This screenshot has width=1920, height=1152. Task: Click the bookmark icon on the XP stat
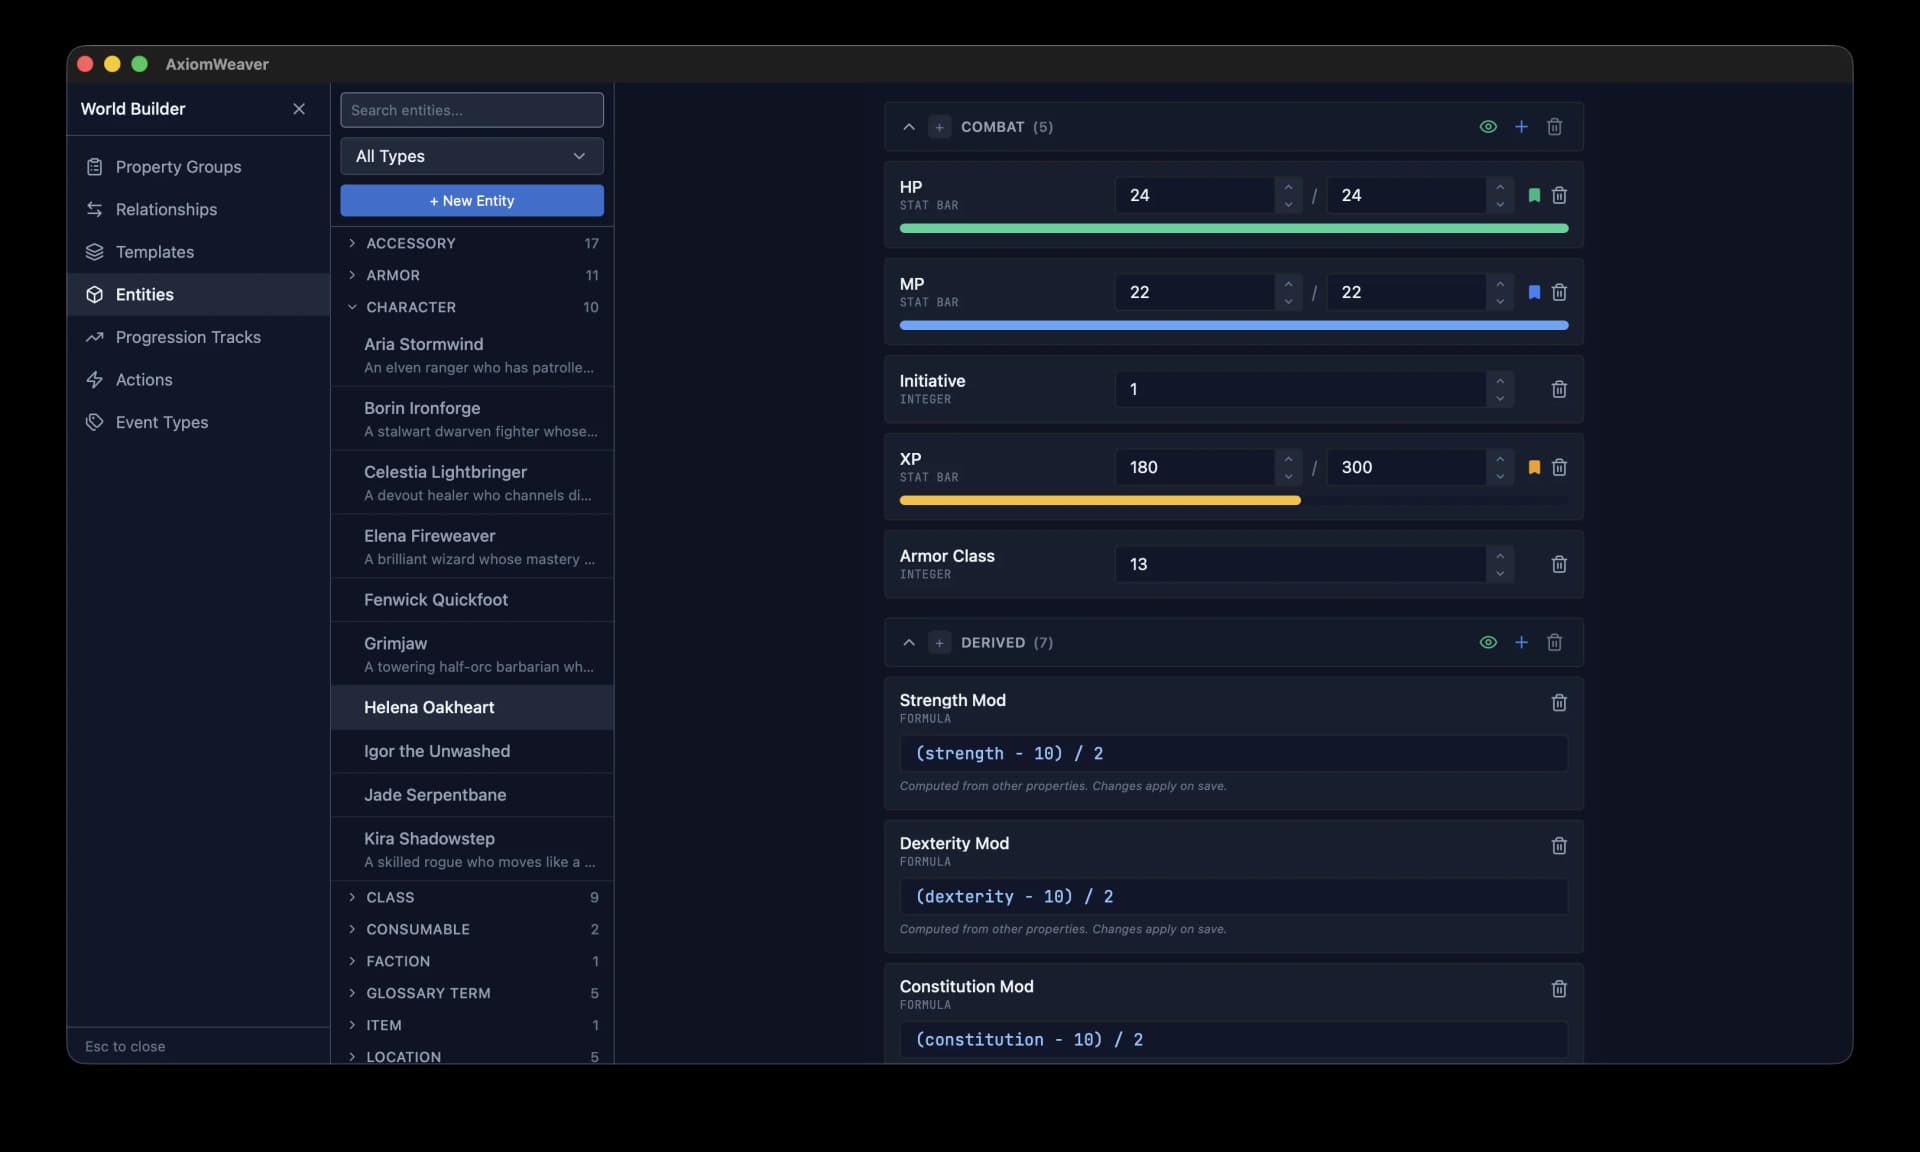click(1535, 467)
